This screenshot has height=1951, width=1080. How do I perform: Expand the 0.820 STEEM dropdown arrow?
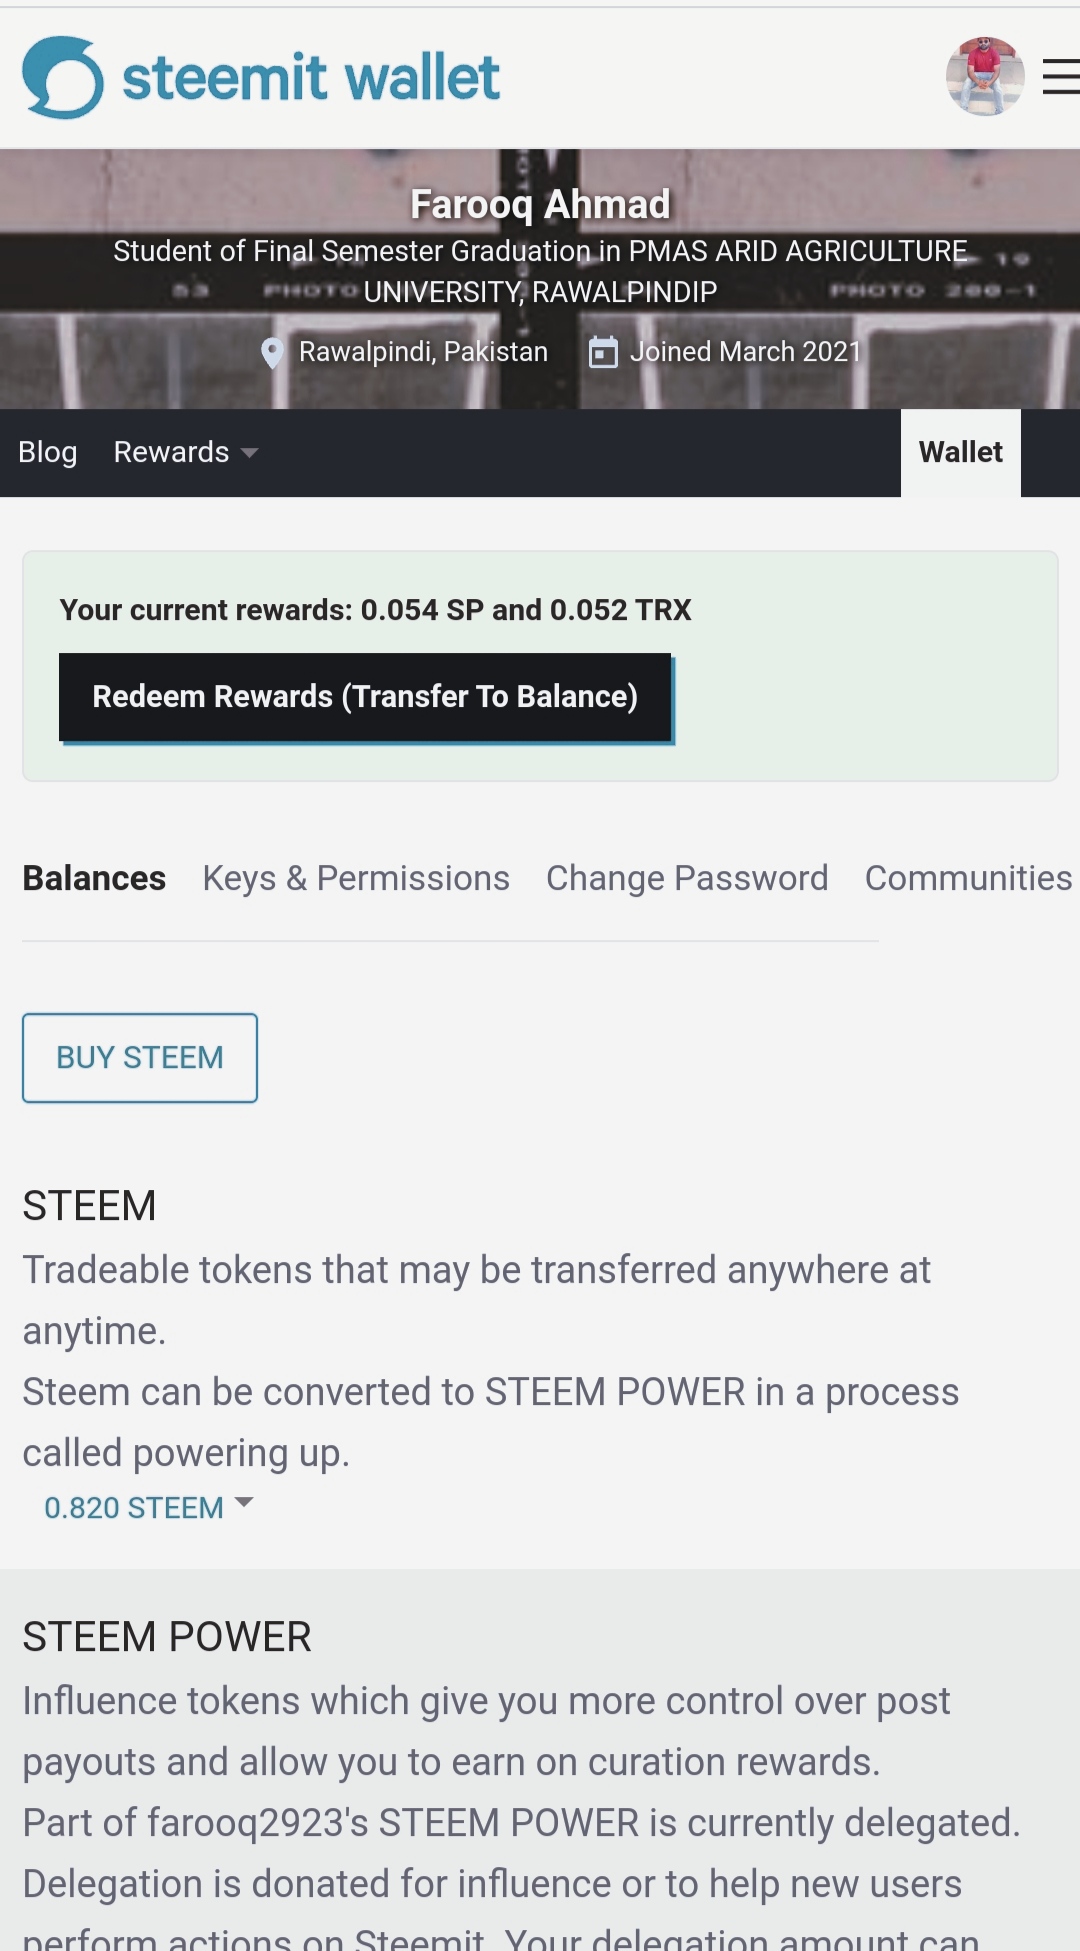coord(243,1502)
